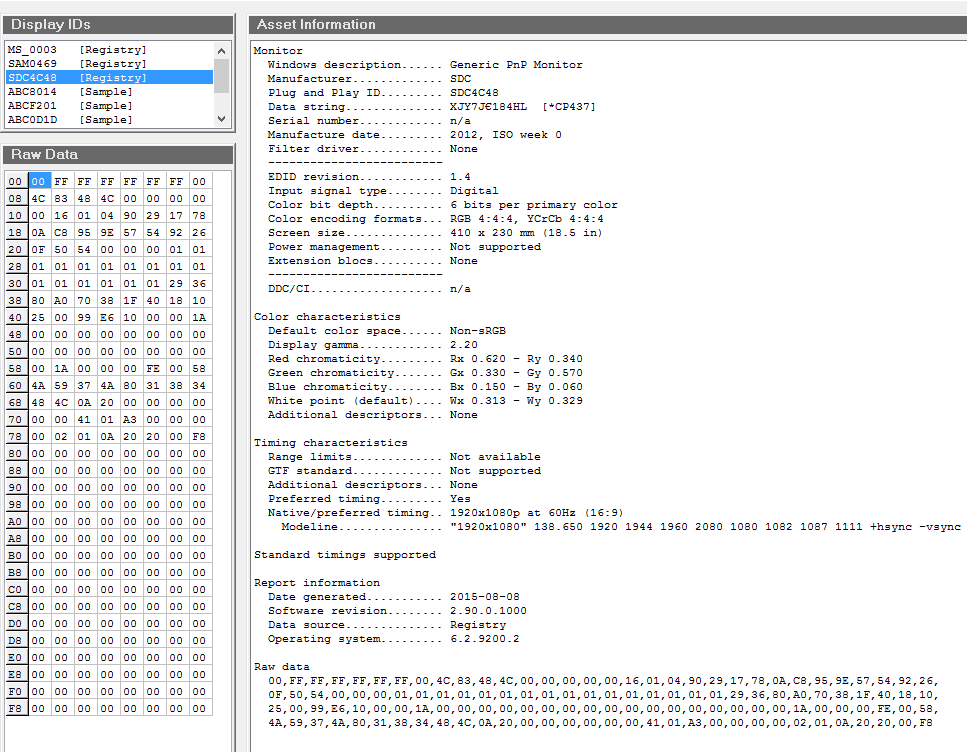This screenshot has height=752, width=967.
Task: Select hex byte F8 in row 78
Action: click(199, 436)
